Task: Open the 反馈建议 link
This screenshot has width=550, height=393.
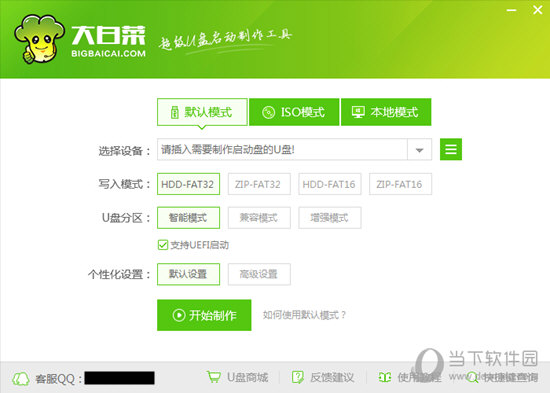Action: click(x=332, y=378)
